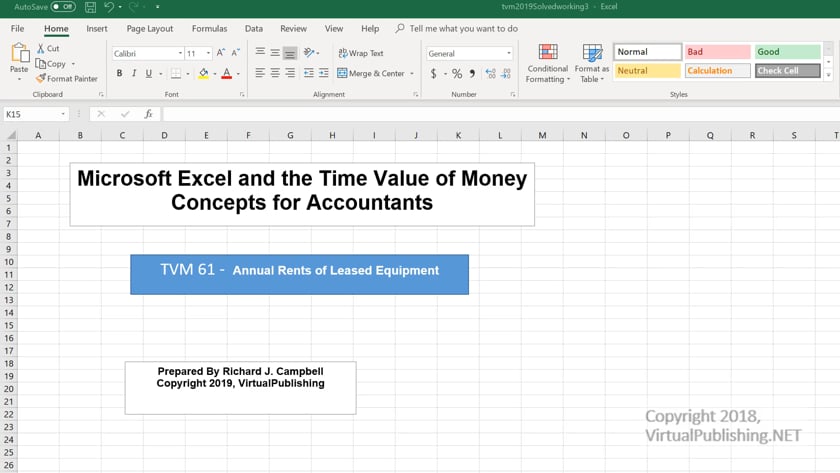Decrease the cell indent
The image size is (840, 473).
pos(309,73)
